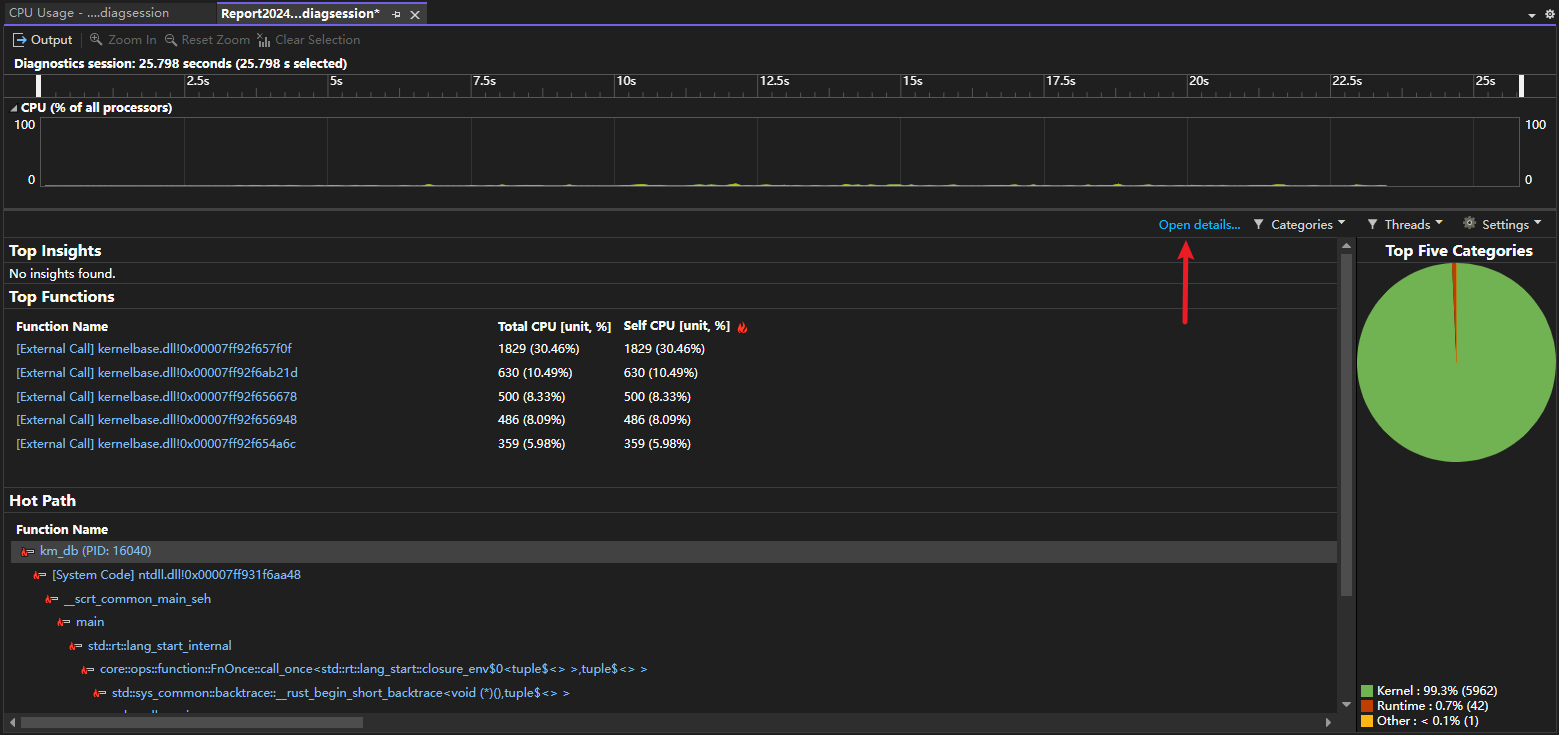Select the km_db (PID: 16040) row
The height and width of the screenshot is (735, 1559).
pos(673,552)
